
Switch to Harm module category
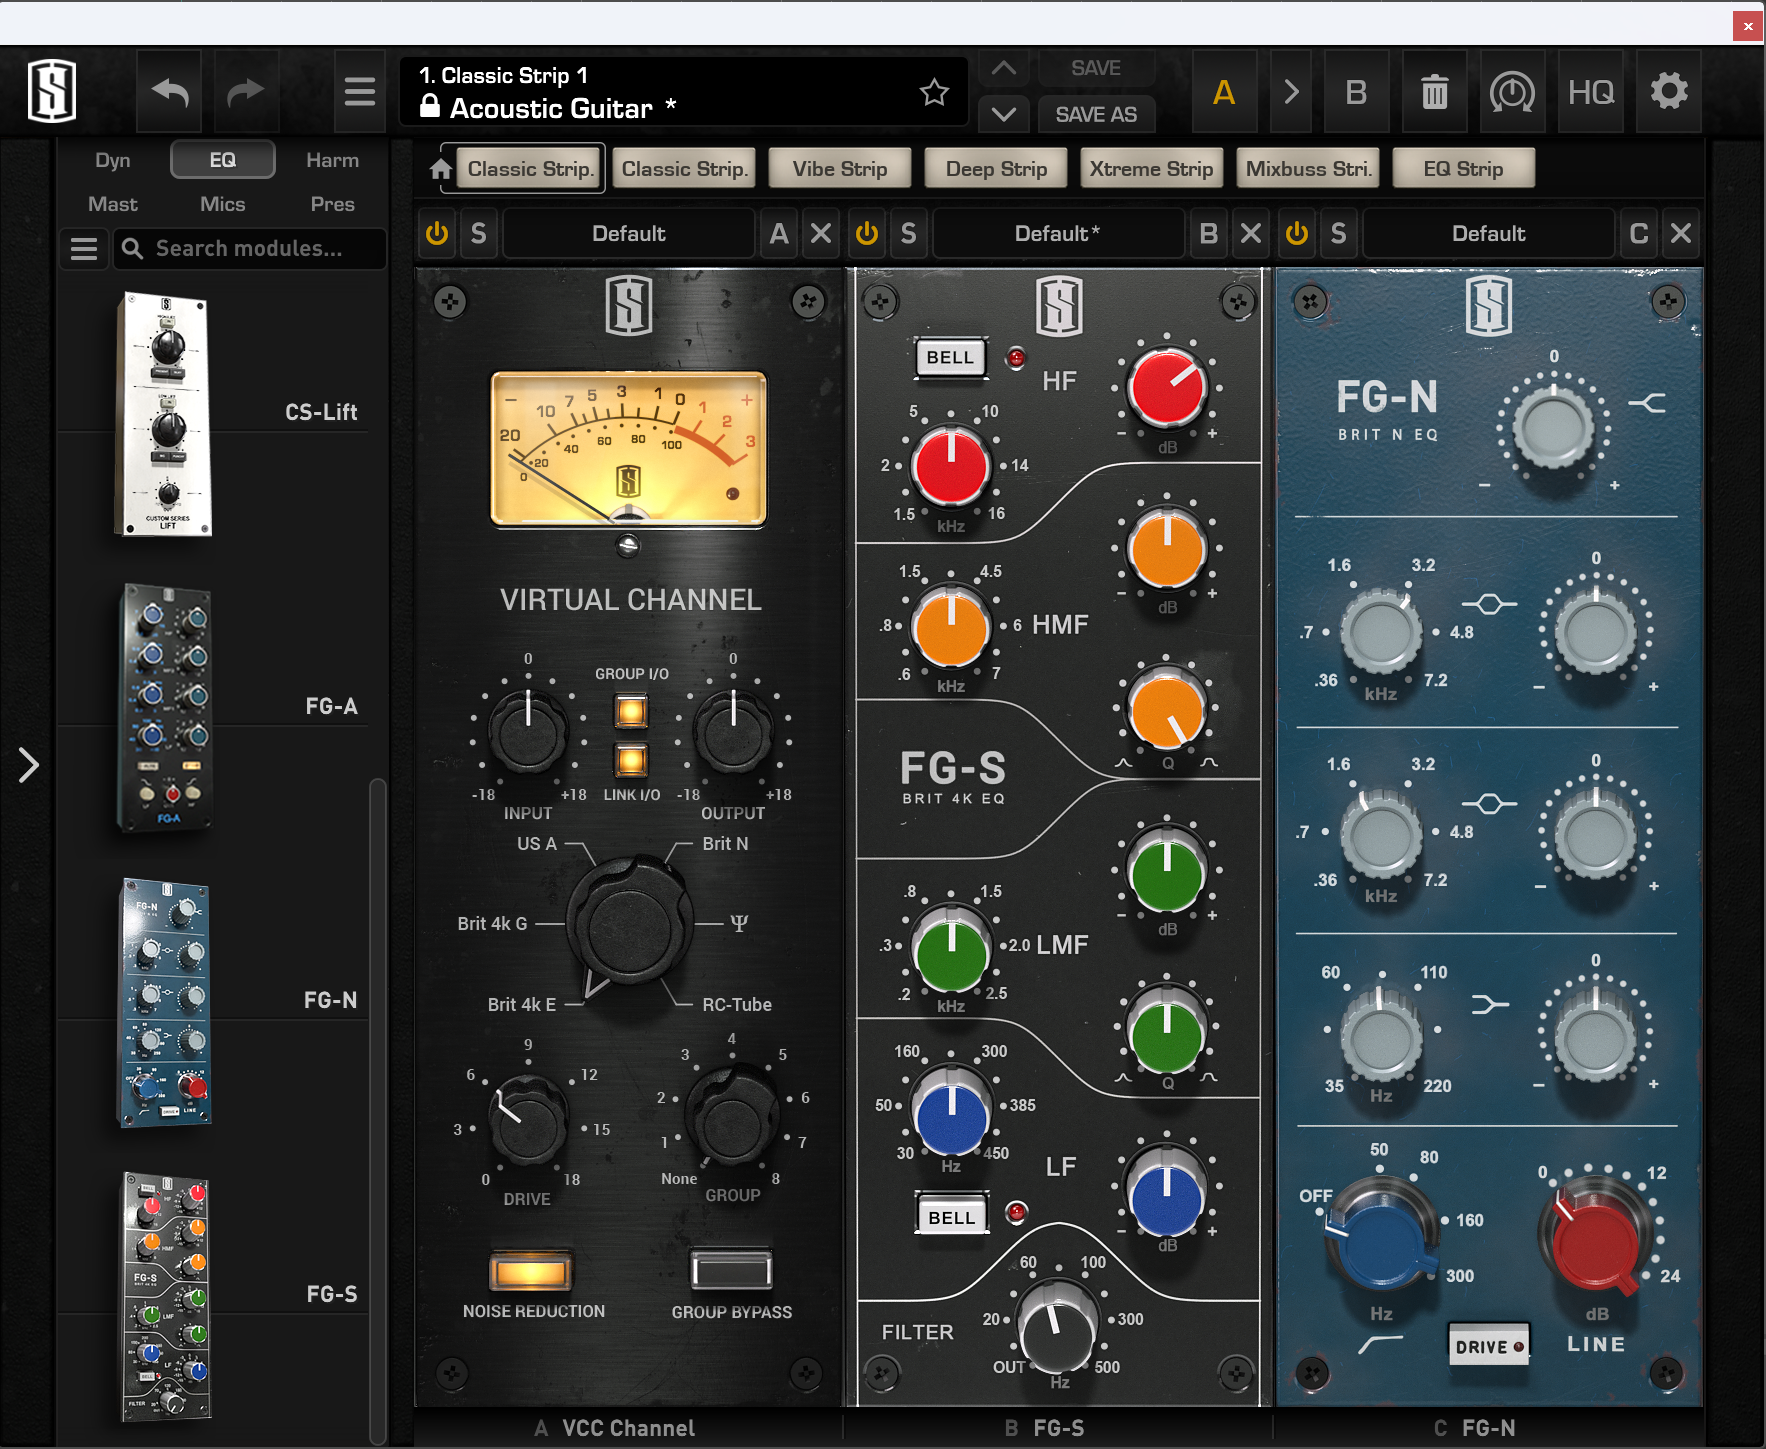click(x=332, y=160)
